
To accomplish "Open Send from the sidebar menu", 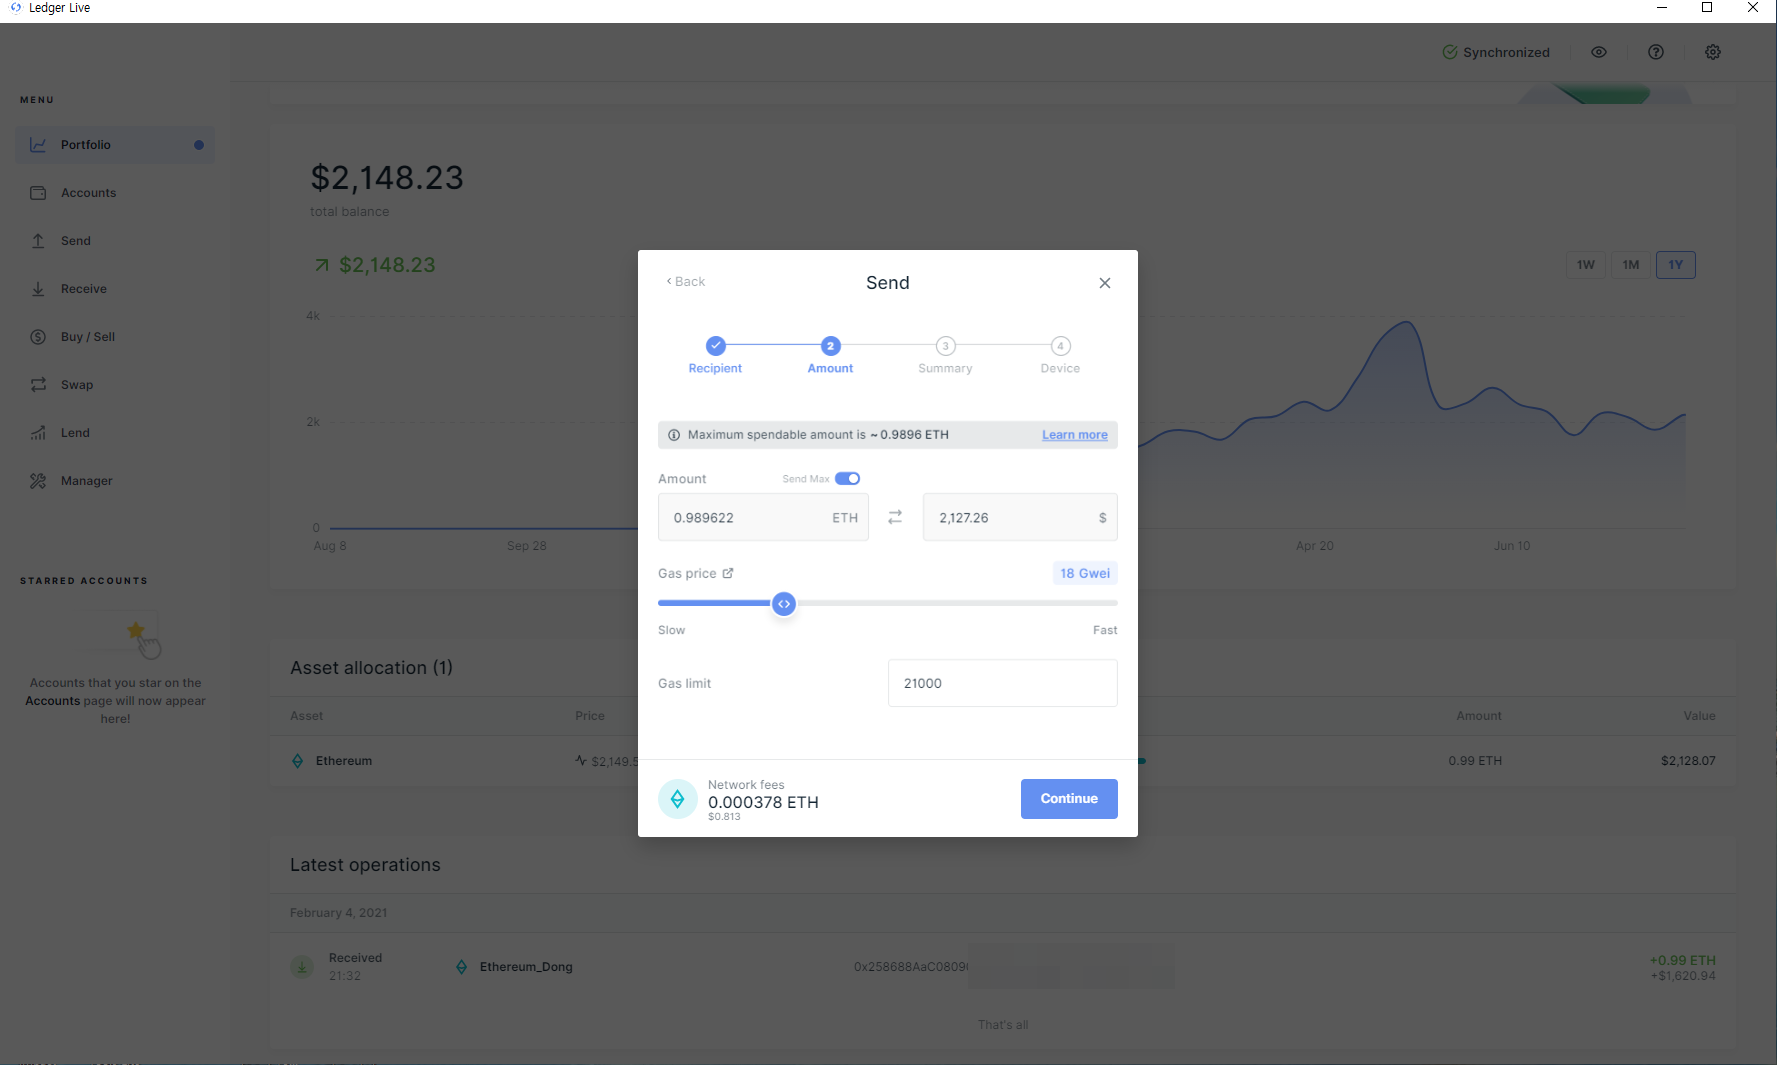I will (x=114, y=241).
